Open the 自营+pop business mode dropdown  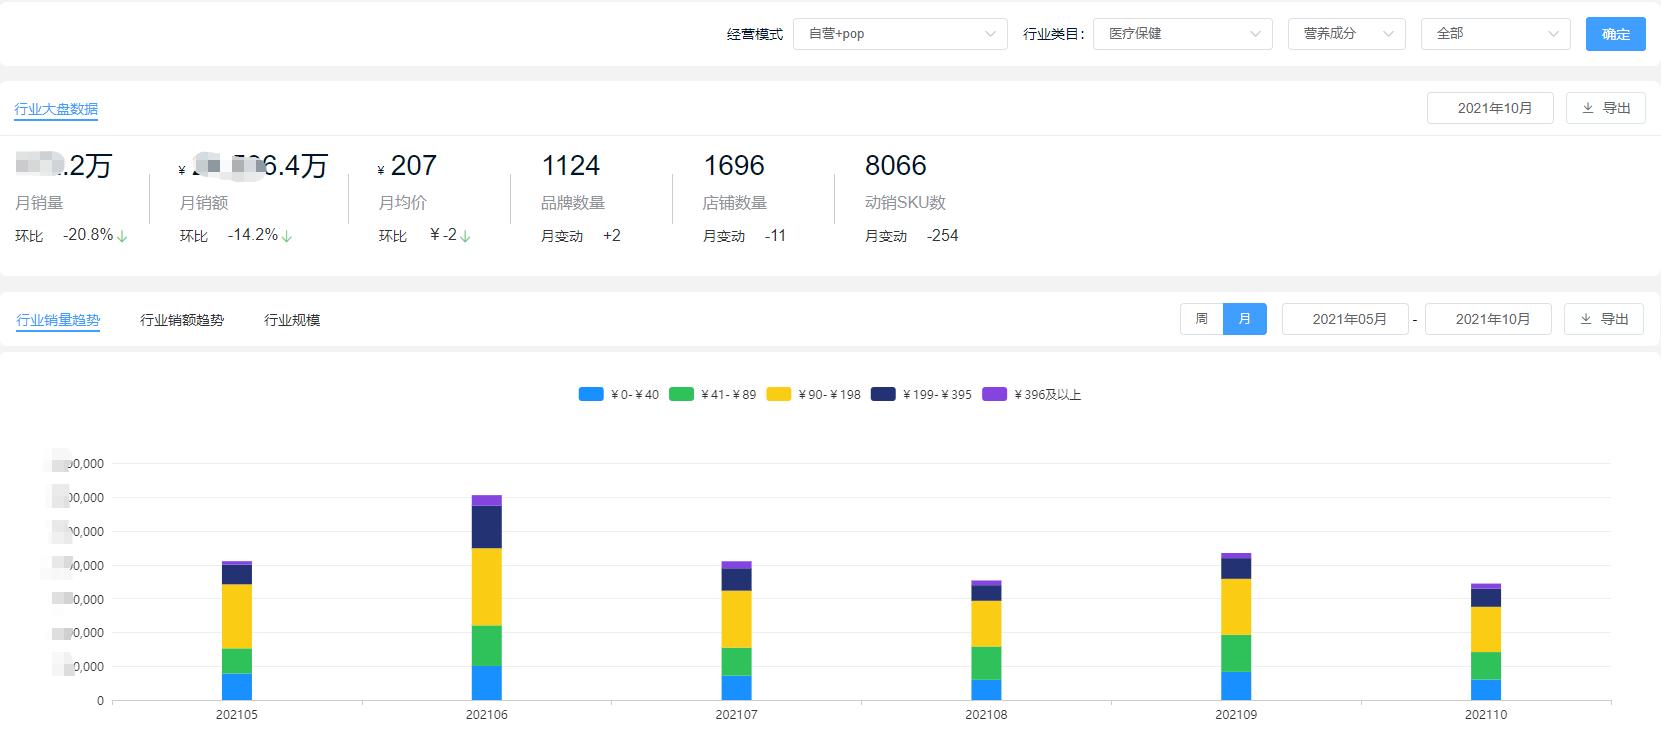click(x=900, y=34)
